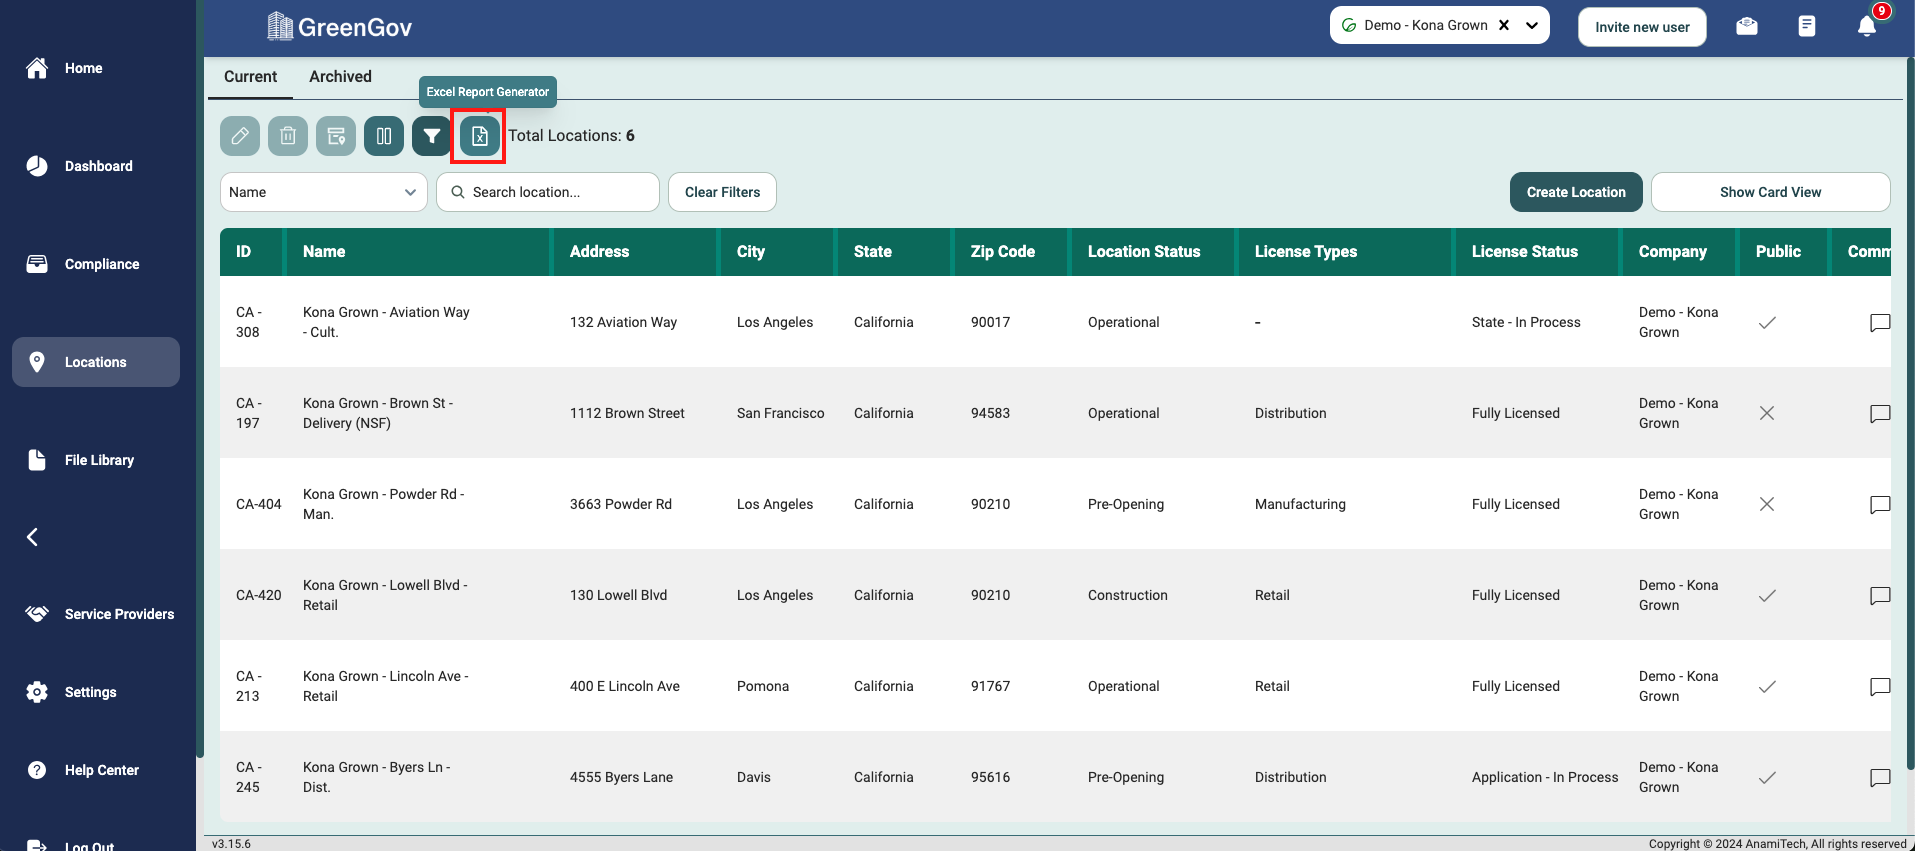Image resolution: width=1915 pixels, height=851 pixels.
Task: Toggle Public checkmark for Lincoln Ave location
Action: coord(1767,687)
